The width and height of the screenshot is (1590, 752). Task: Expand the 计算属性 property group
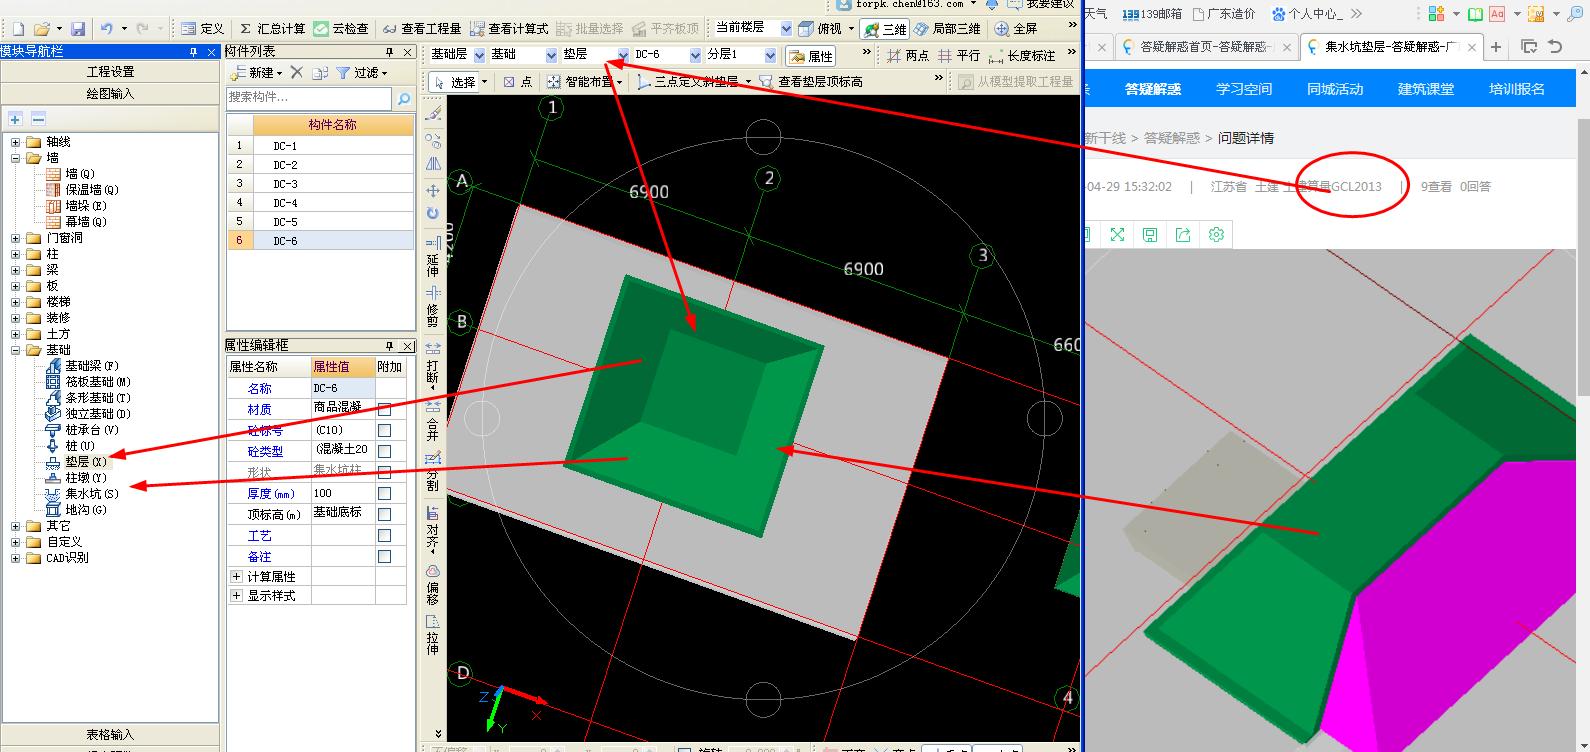[x=236, y=577]
